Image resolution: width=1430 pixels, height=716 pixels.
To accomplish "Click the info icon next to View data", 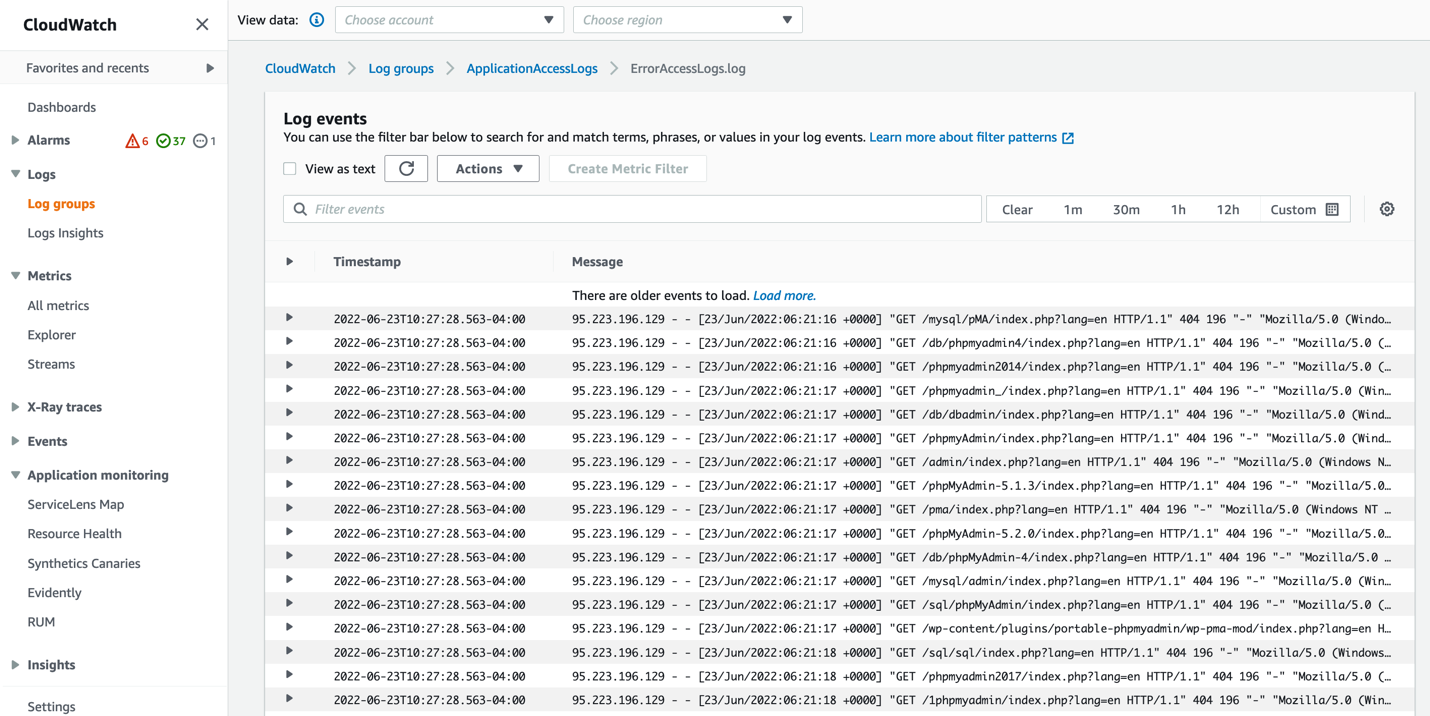I will click(316, 18).
